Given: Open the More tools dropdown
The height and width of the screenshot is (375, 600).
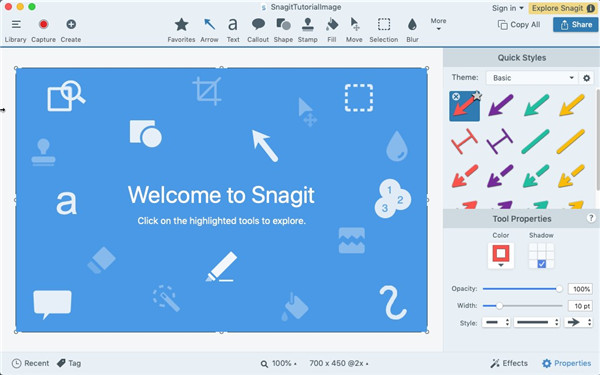Looking at the screenshot, I should [438, 24].
